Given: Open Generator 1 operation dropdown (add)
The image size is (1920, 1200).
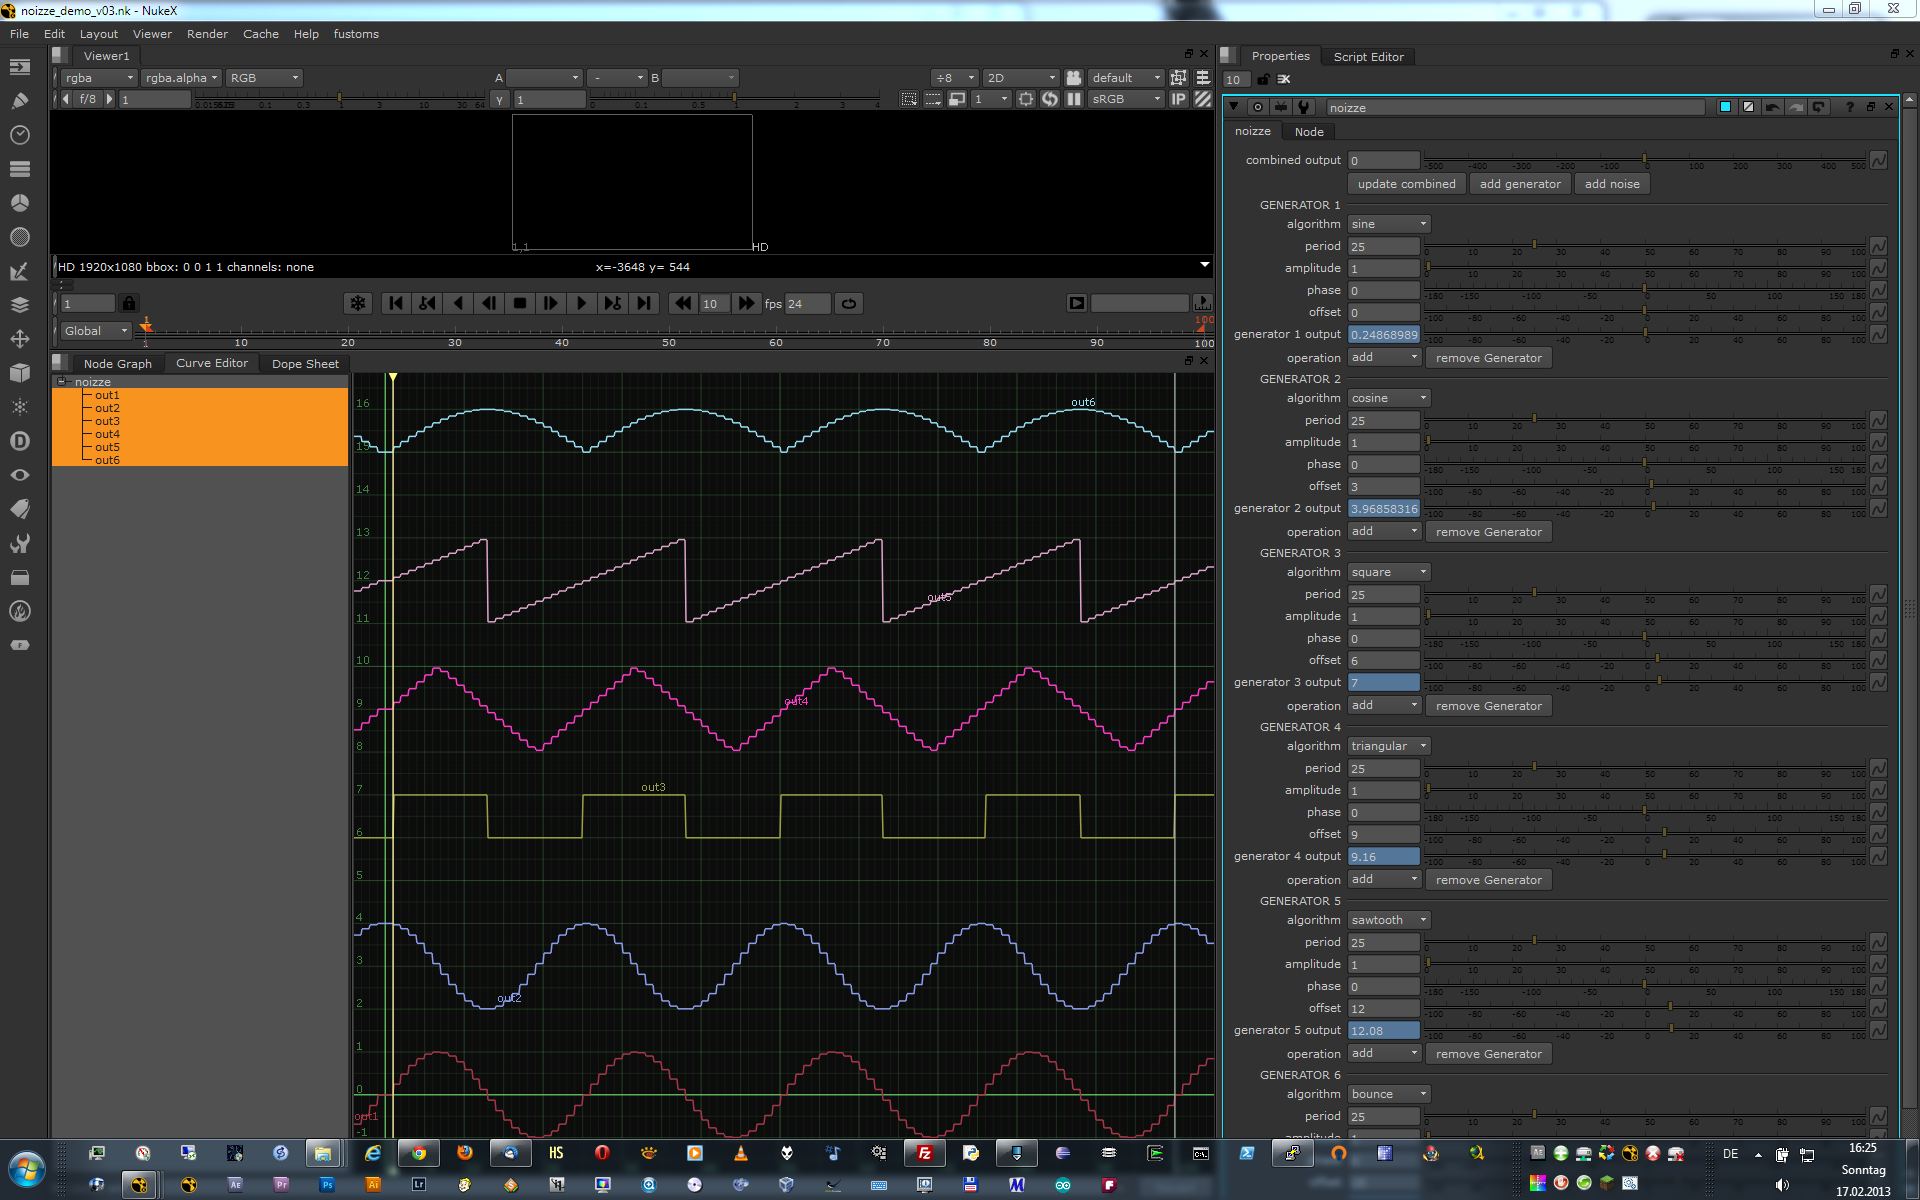Looking at the screenshot, I should pyautogui.click(x=1384, y=357).
